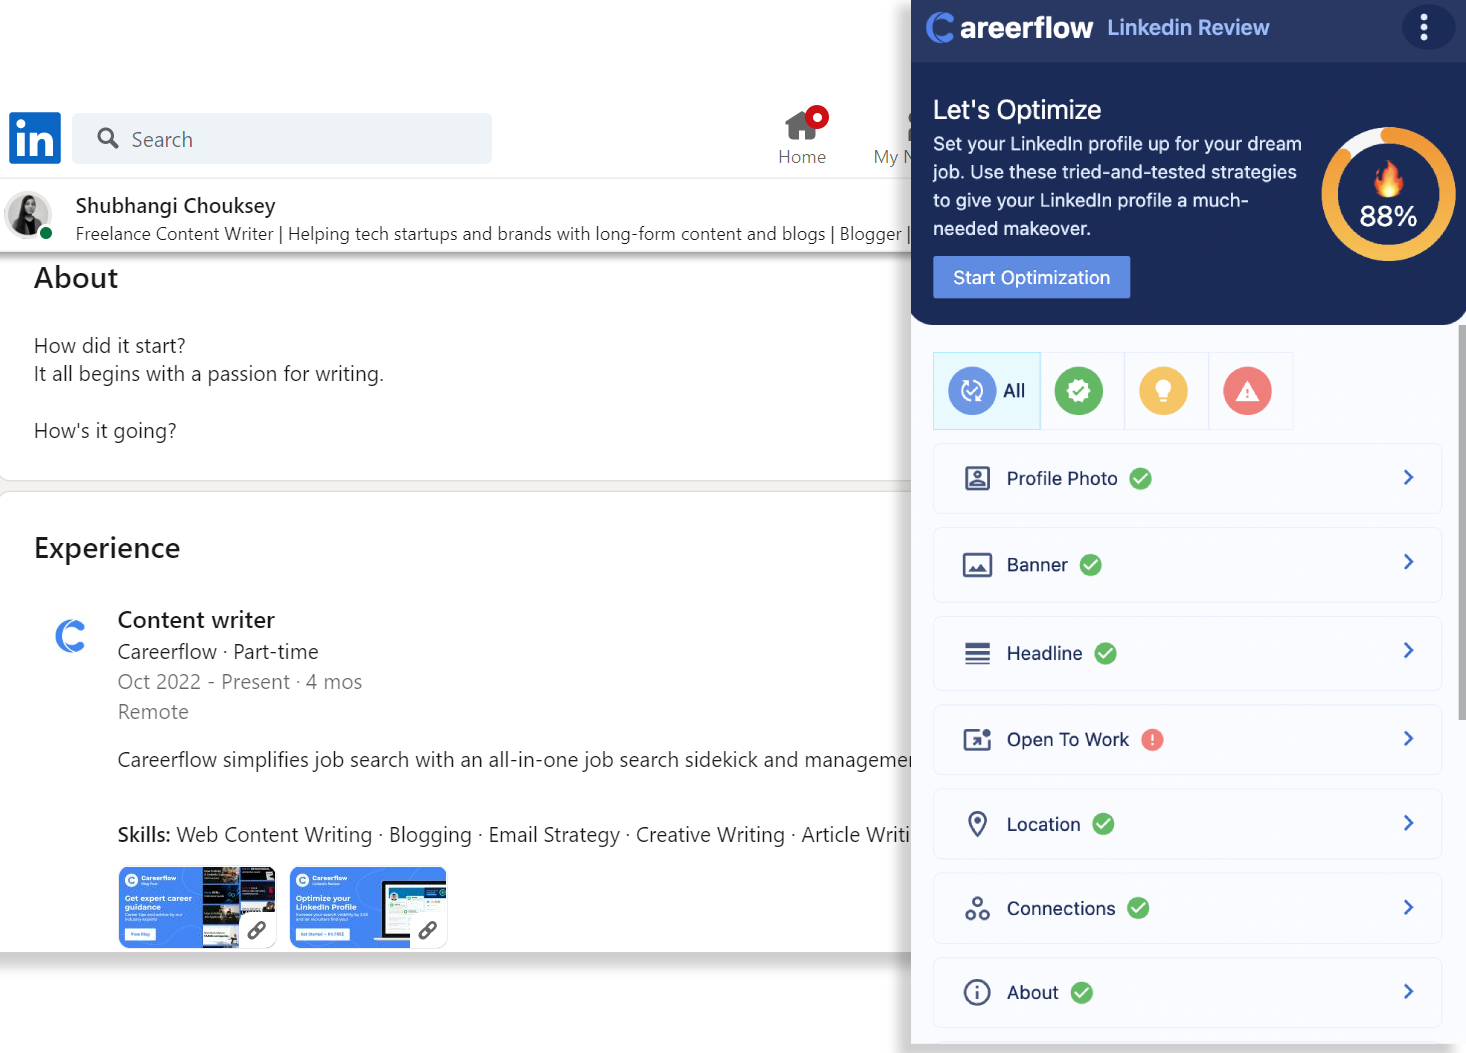Click the link icon on the first media thumbnail
Viewport: 1466px width, 1053px height.
point(257,930)
